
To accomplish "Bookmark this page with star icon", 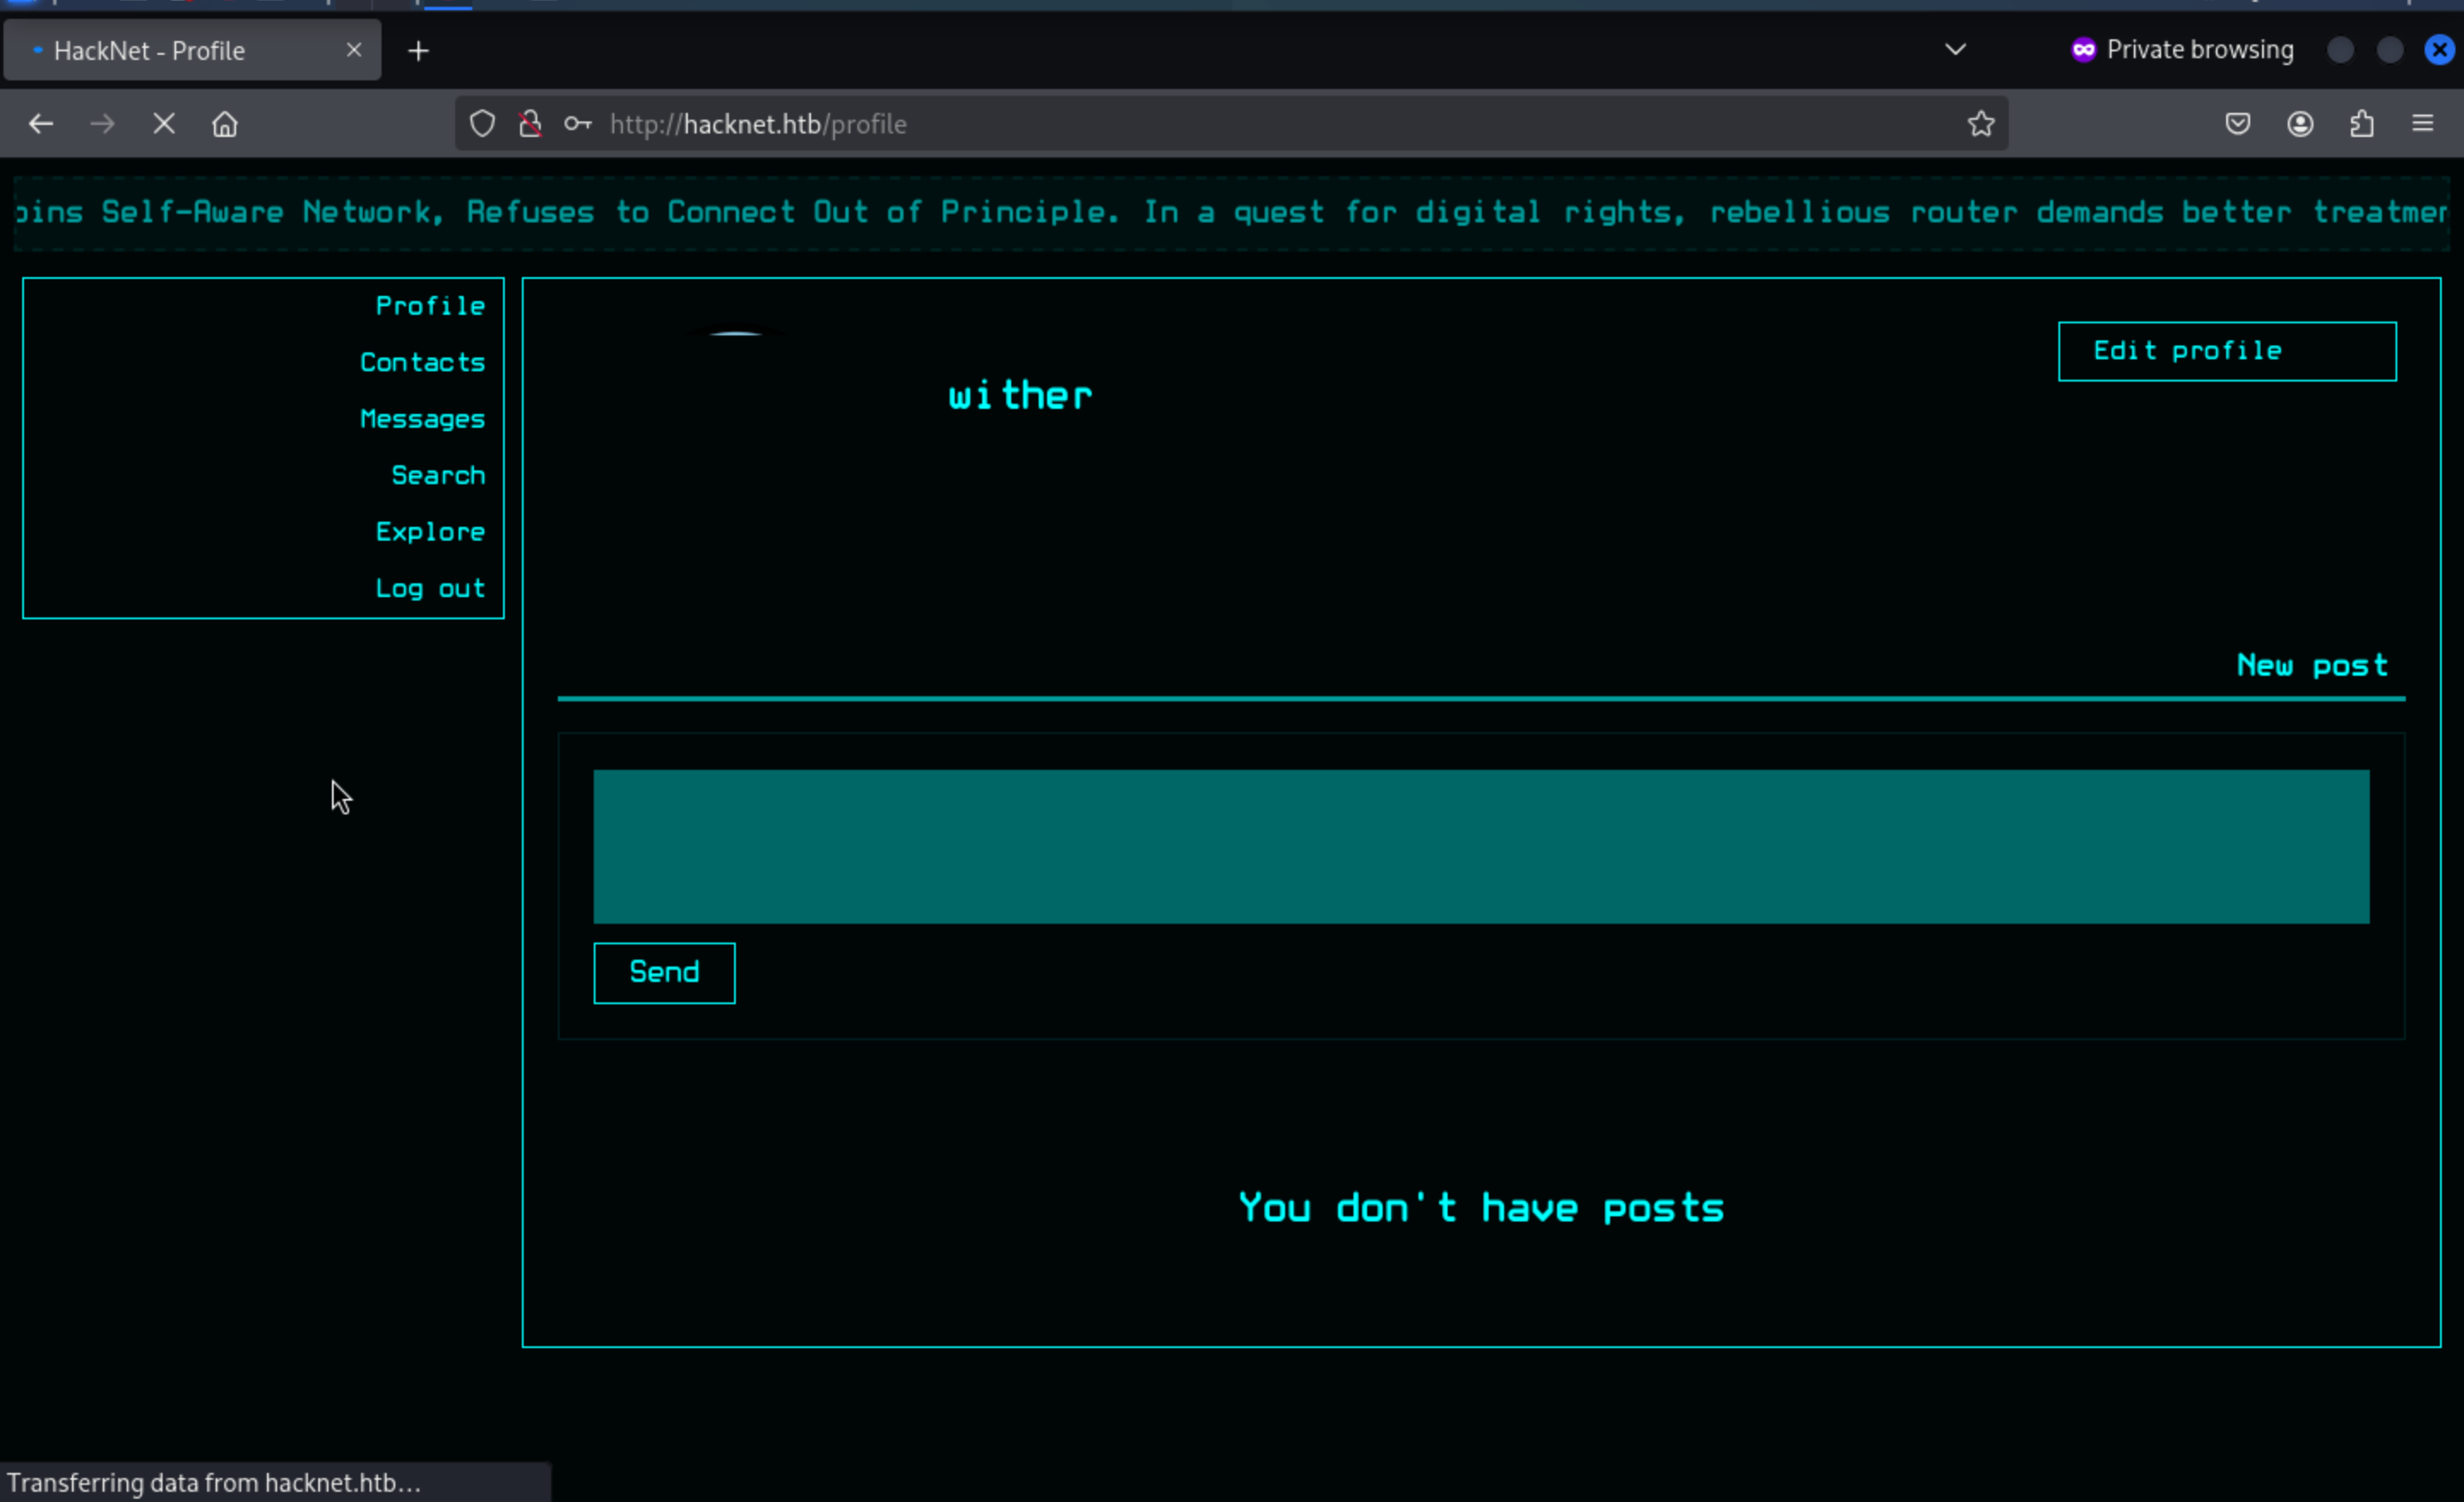I will coord(1980,124).
